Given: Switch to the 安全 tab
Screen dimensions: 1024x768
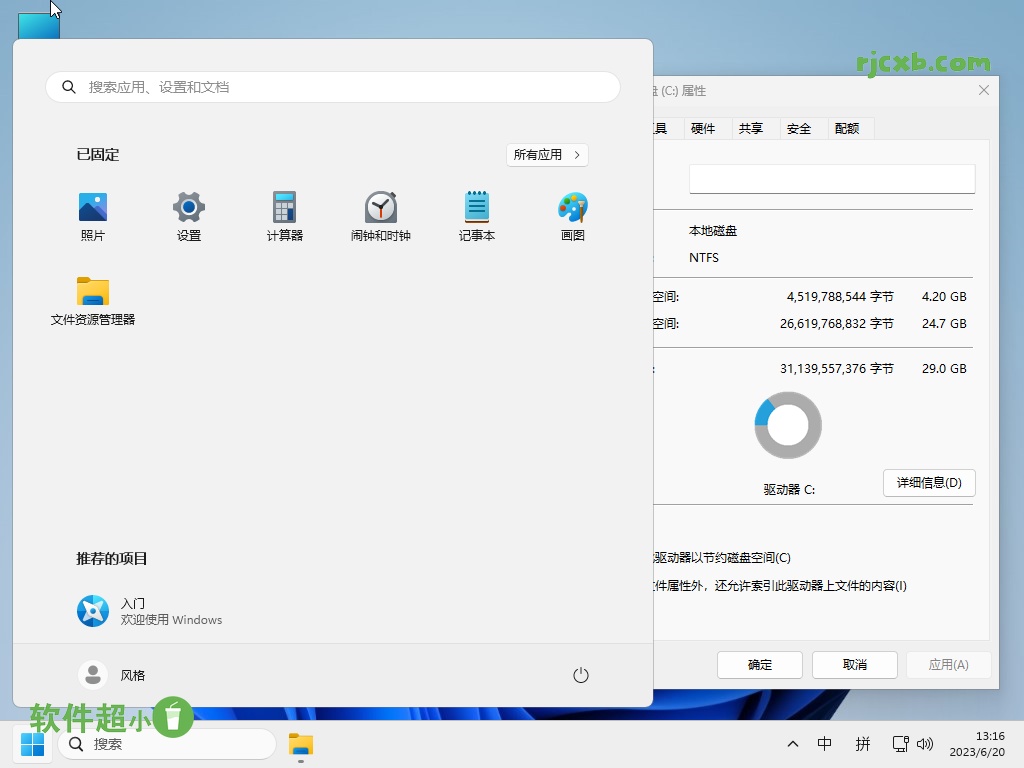Looking at the screenshot, I should [x=800, y=128].
